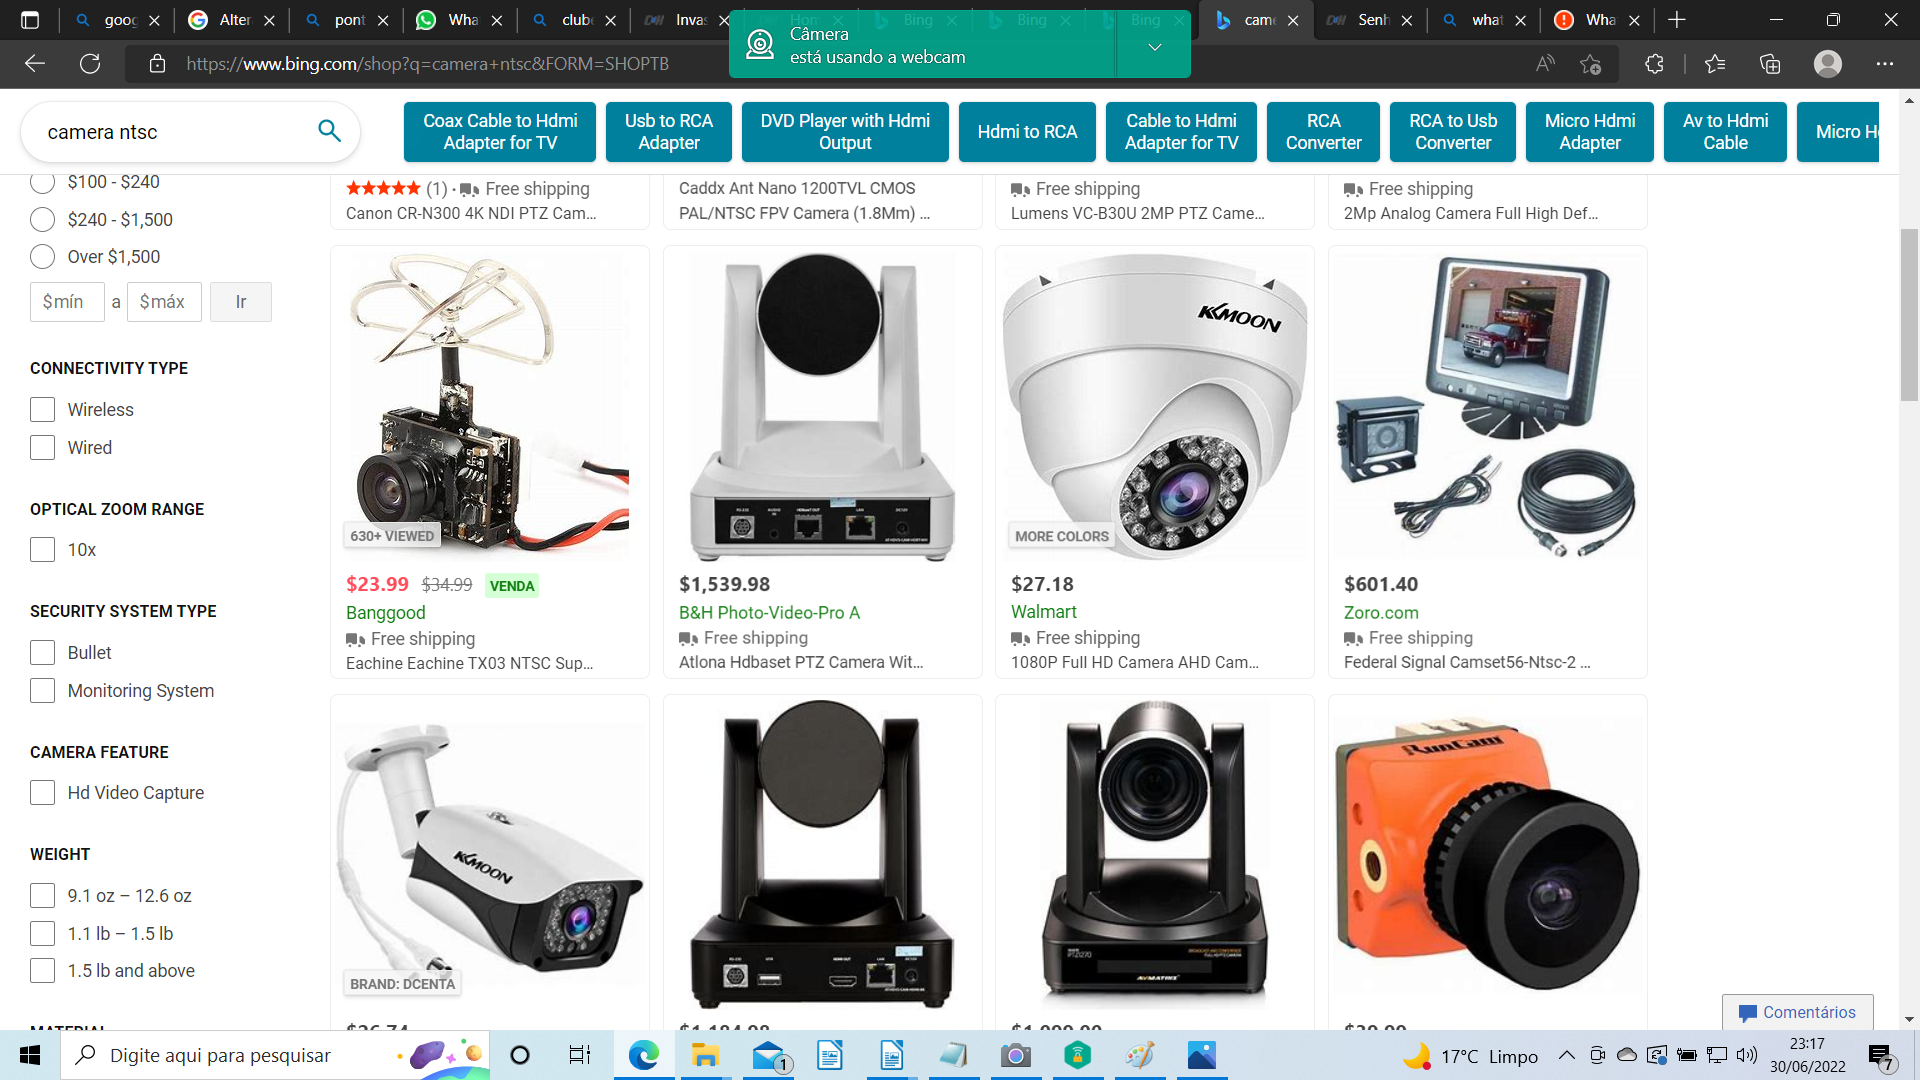This screenshot has height=1080, width=1920.
Task: Click the camera ntsc search field
Action: (175, 132)
